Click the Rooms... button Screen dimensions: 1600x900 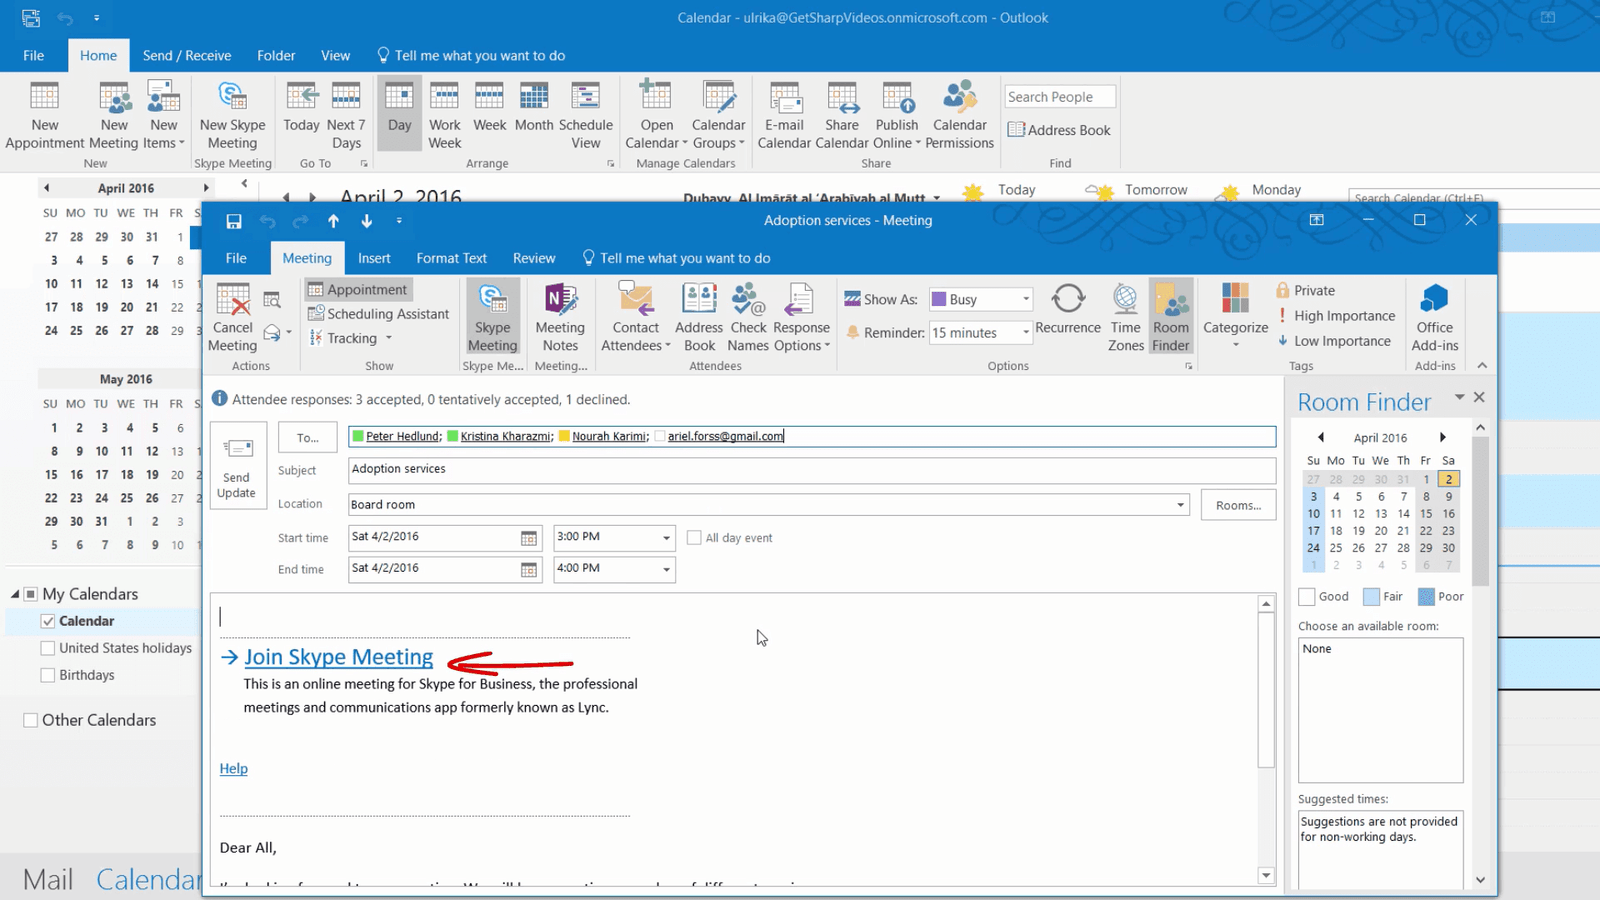pos(1238,505)
